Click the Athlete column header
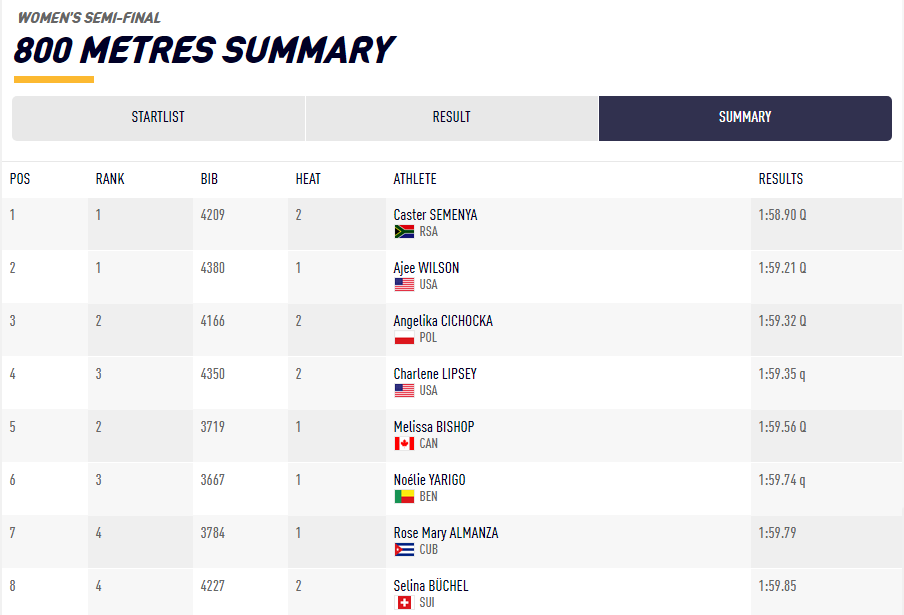Image resolution: width=904 pixels, height=615 pixels. pos(415,179)
